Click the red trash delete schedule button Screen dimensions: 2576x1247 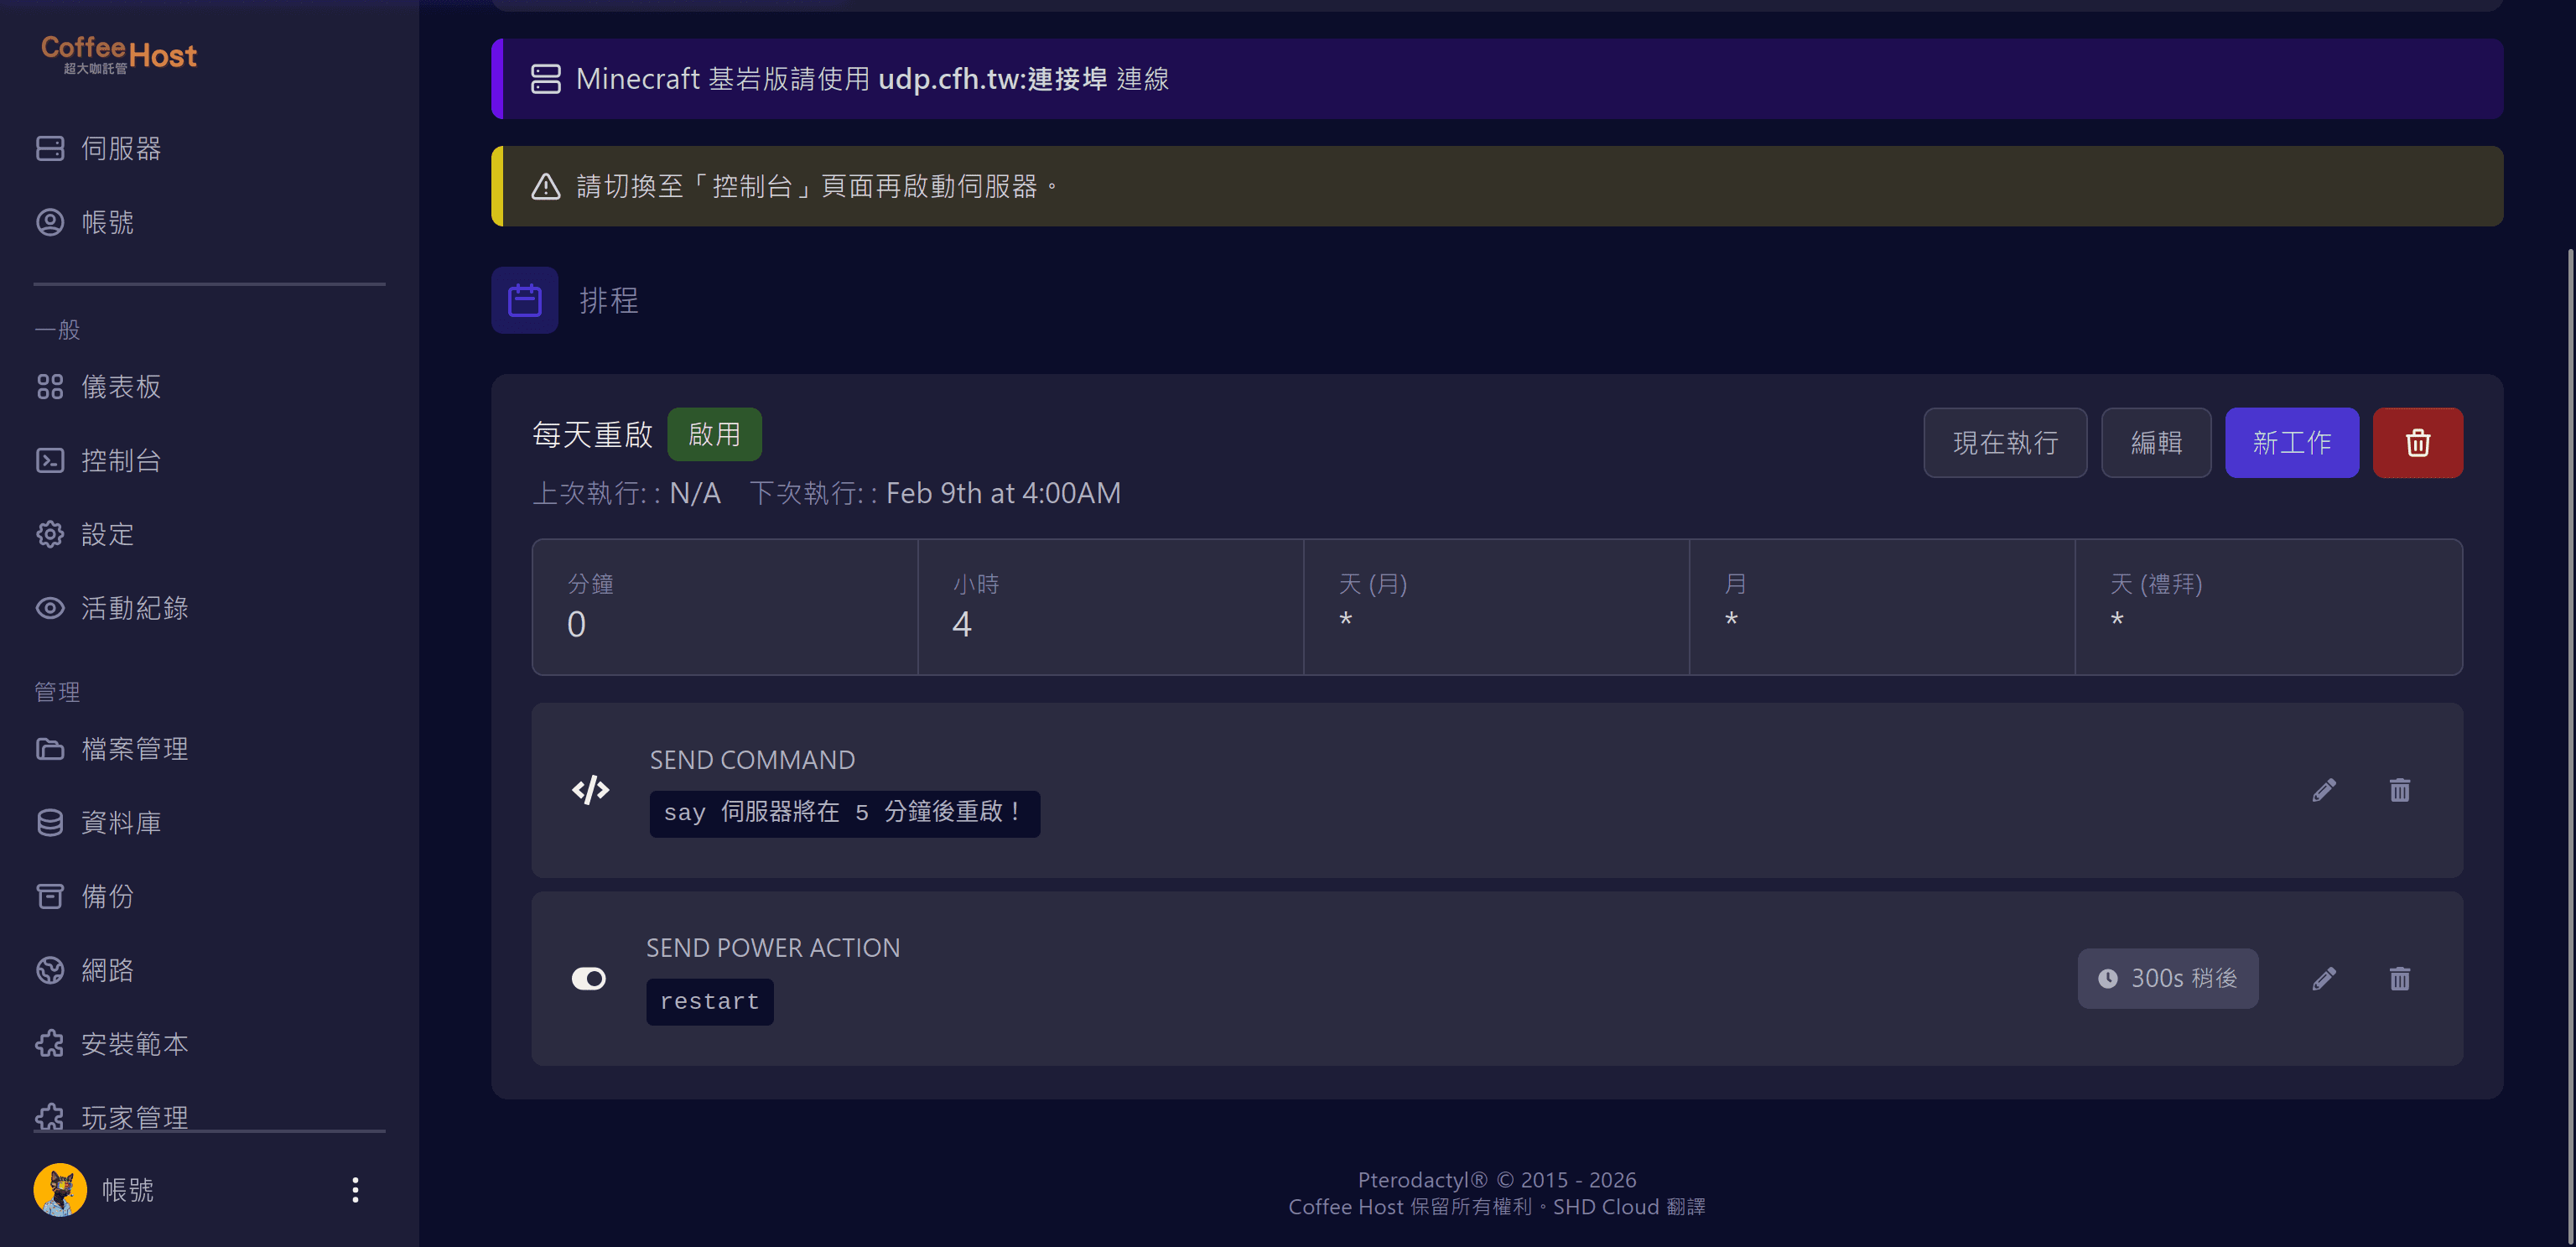tap(2417, 442)
